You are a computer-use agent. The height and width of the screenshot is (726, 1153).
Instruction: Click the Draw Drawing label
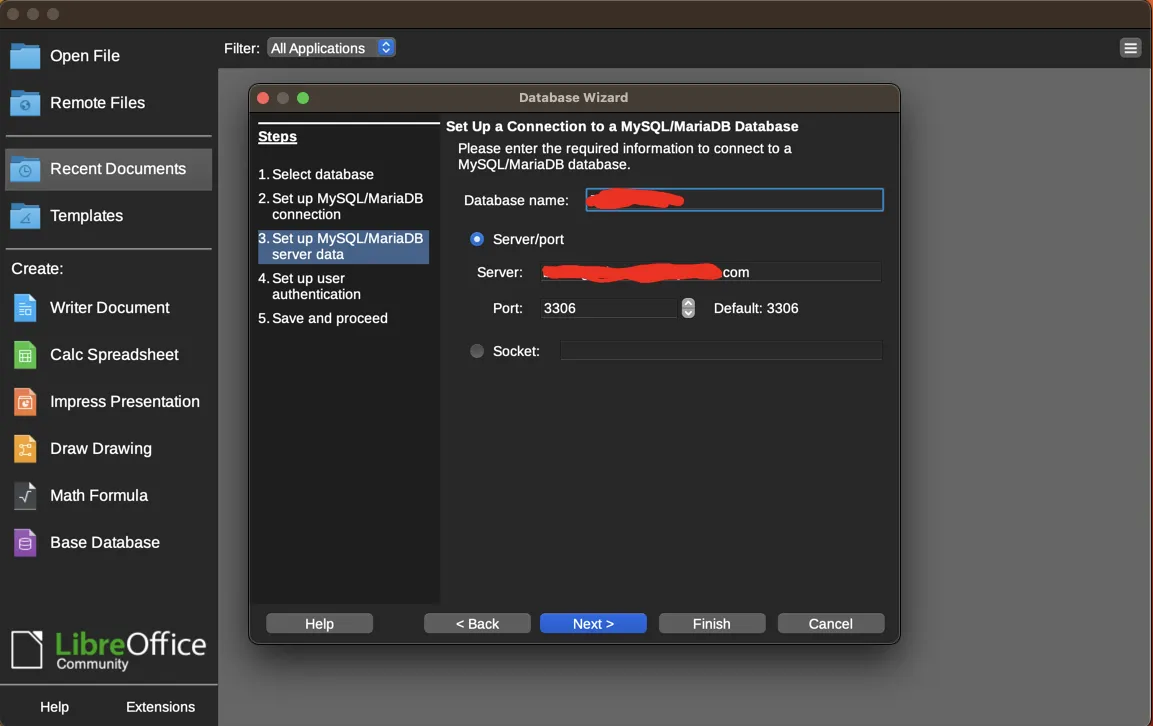(x=101, y=449)
